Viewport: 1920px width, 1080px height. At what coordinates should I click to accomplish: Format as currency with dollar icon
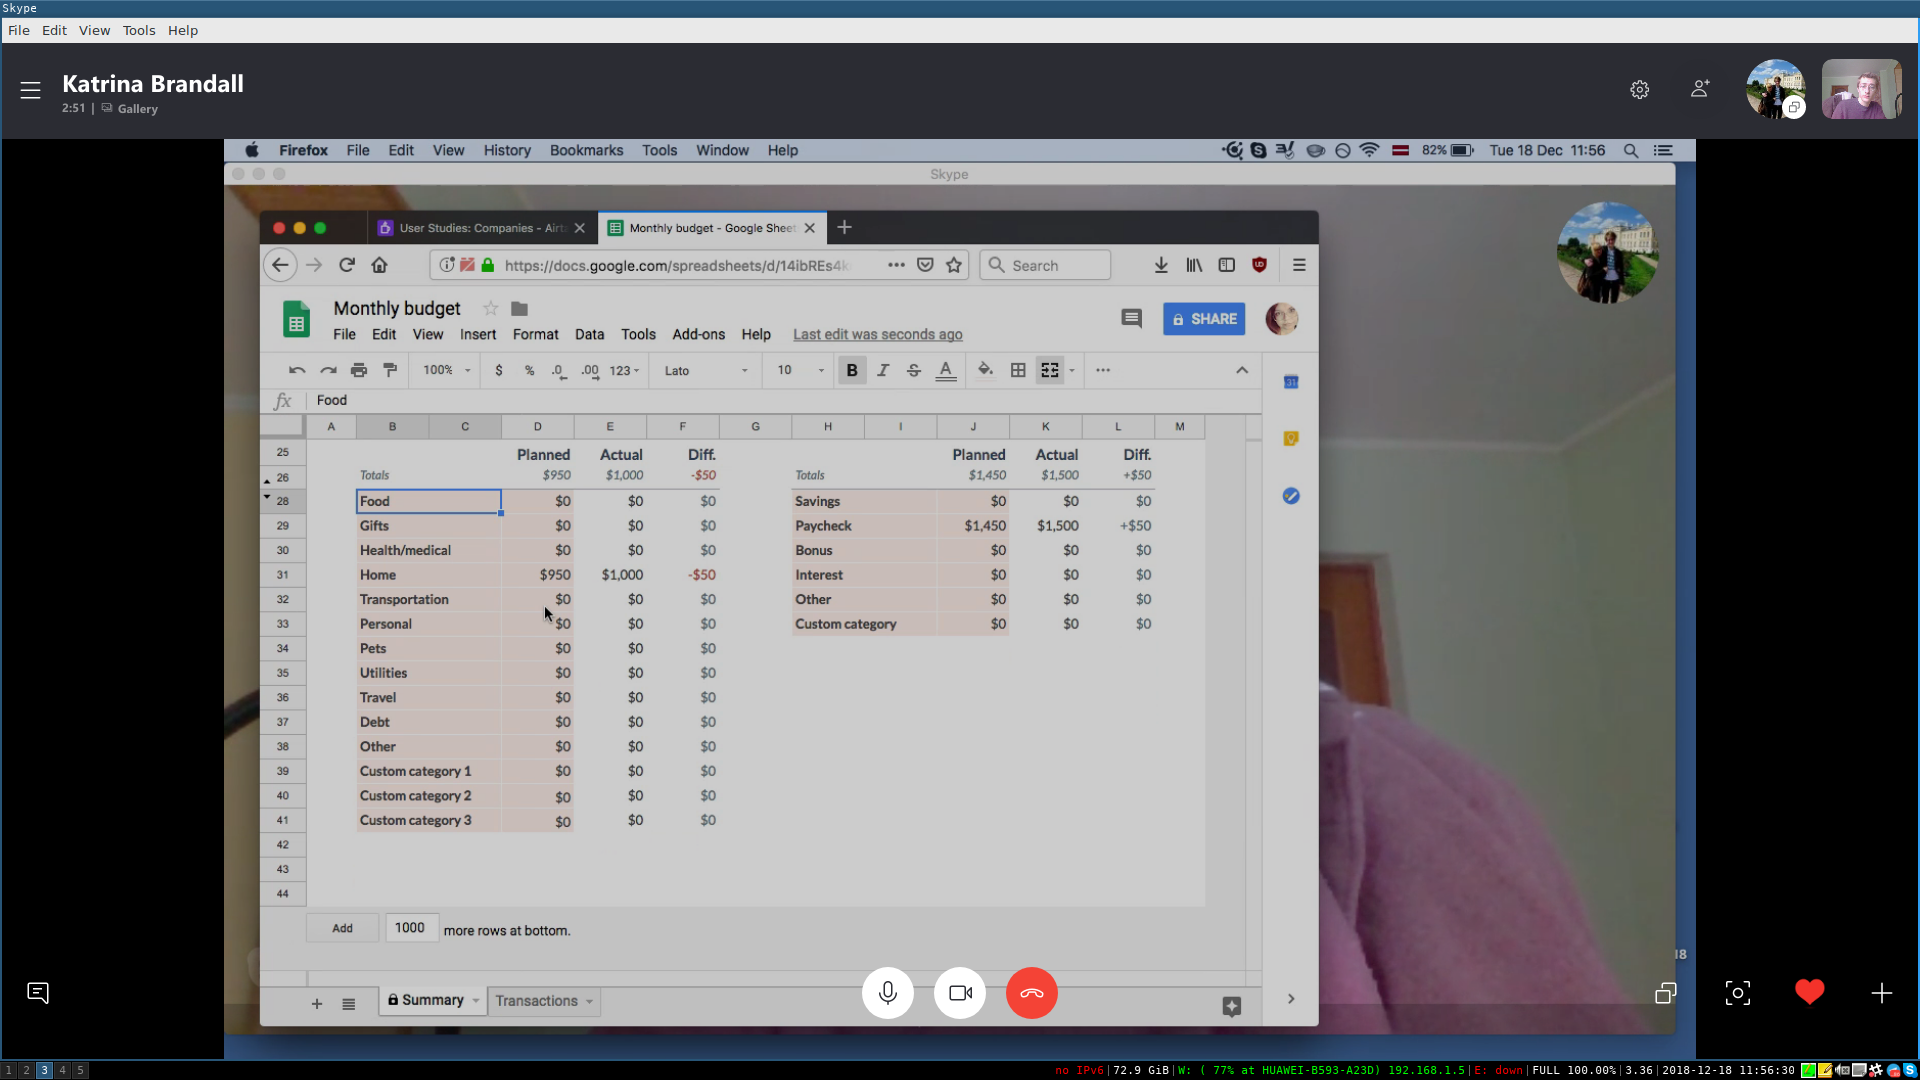(499, 370)
